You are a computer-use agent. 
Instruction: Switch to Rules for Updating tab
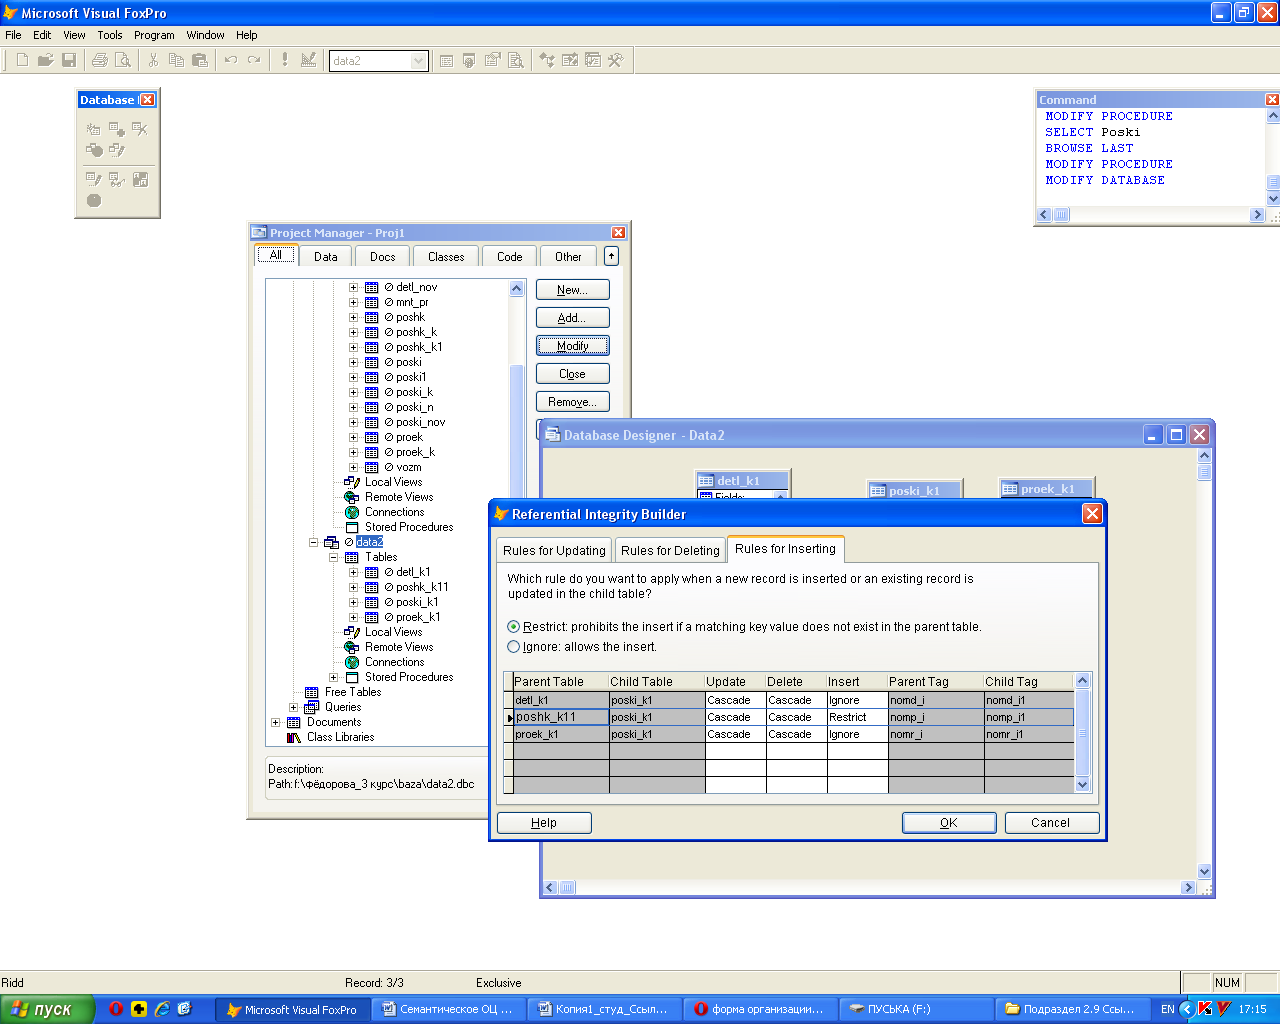tap(554, 551)
